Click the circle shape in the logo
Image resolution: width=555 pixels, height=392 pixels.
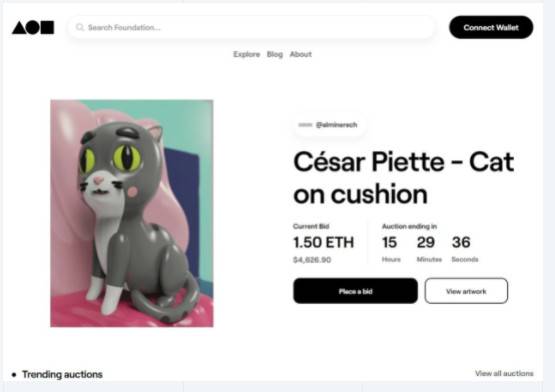click(x=33, y=27)
